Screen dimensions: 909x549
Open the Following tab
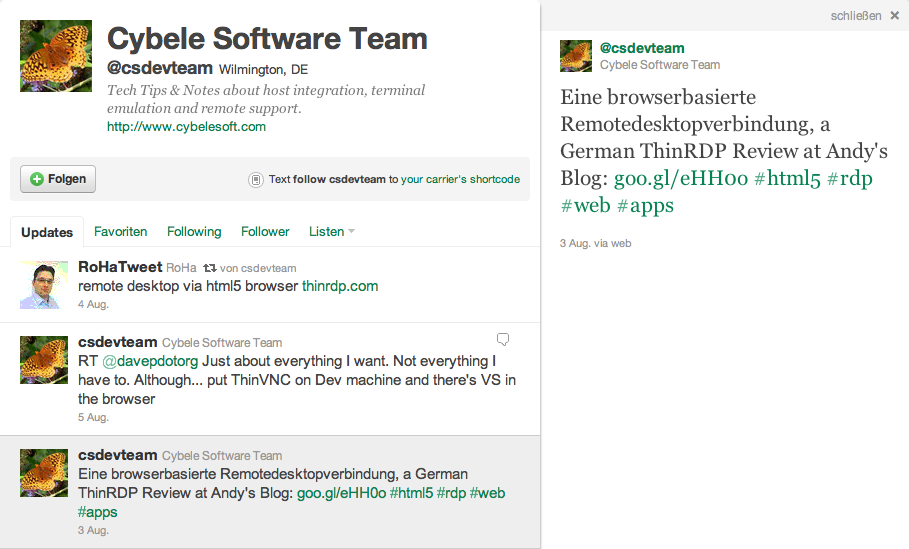coord(194,232)
